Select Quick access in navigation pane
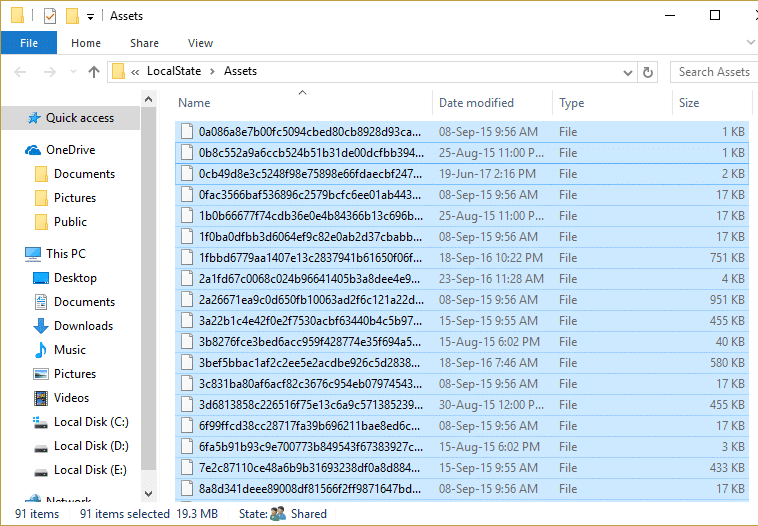Screen dimensions: 758x526 (x=71, y=118)
